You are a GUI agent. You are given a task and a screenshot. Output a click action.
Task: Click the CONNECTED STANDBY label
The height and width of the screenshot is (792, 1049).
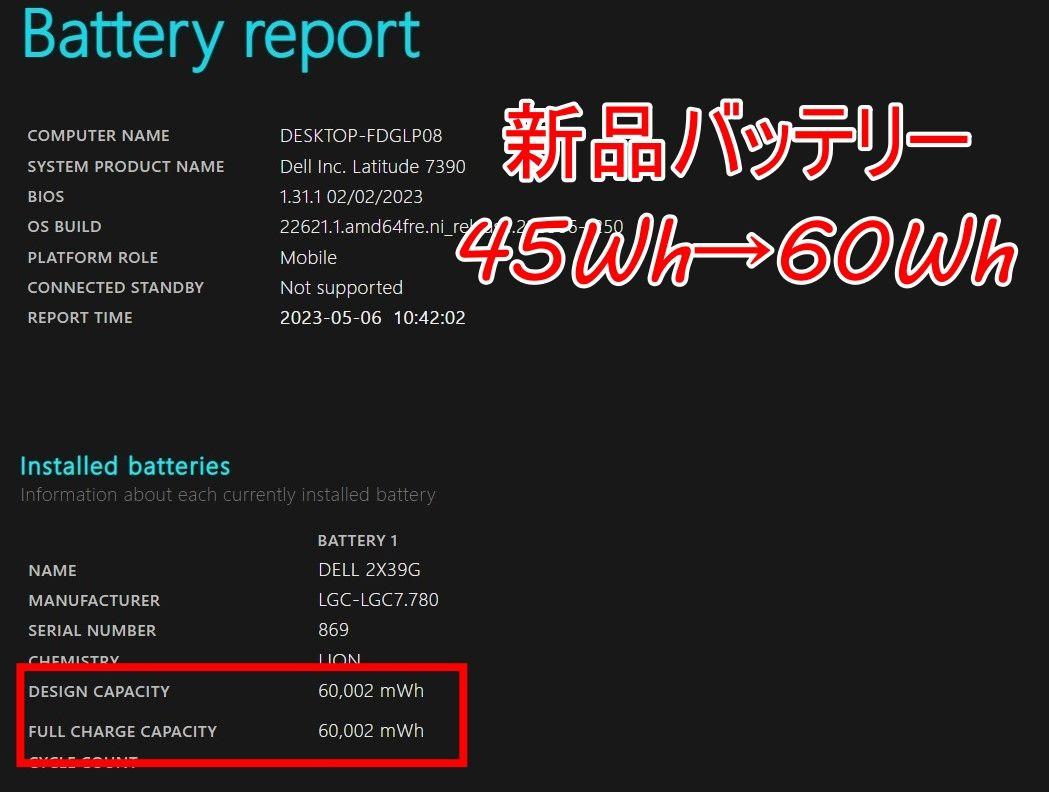pyautogui.click(x=116, y=288)
